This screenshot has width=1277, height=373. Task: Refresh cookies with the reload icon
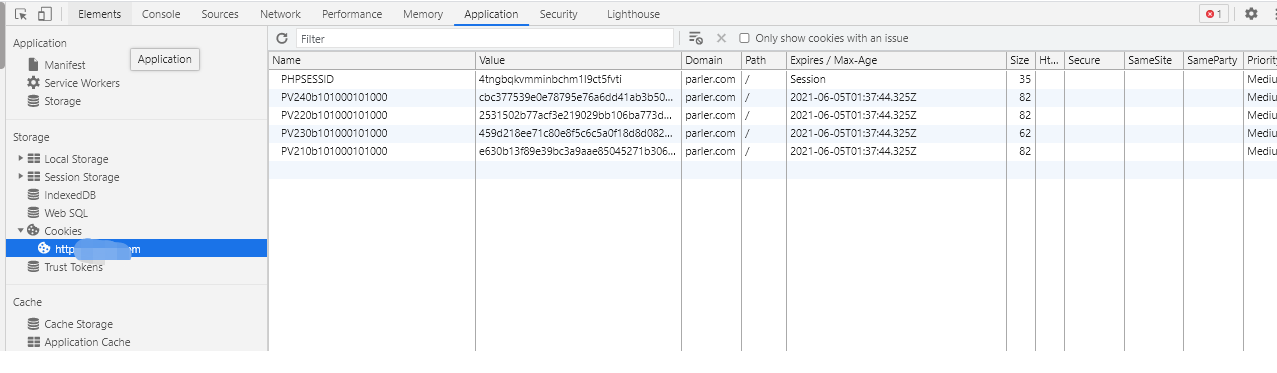click(x=282, y=38)
